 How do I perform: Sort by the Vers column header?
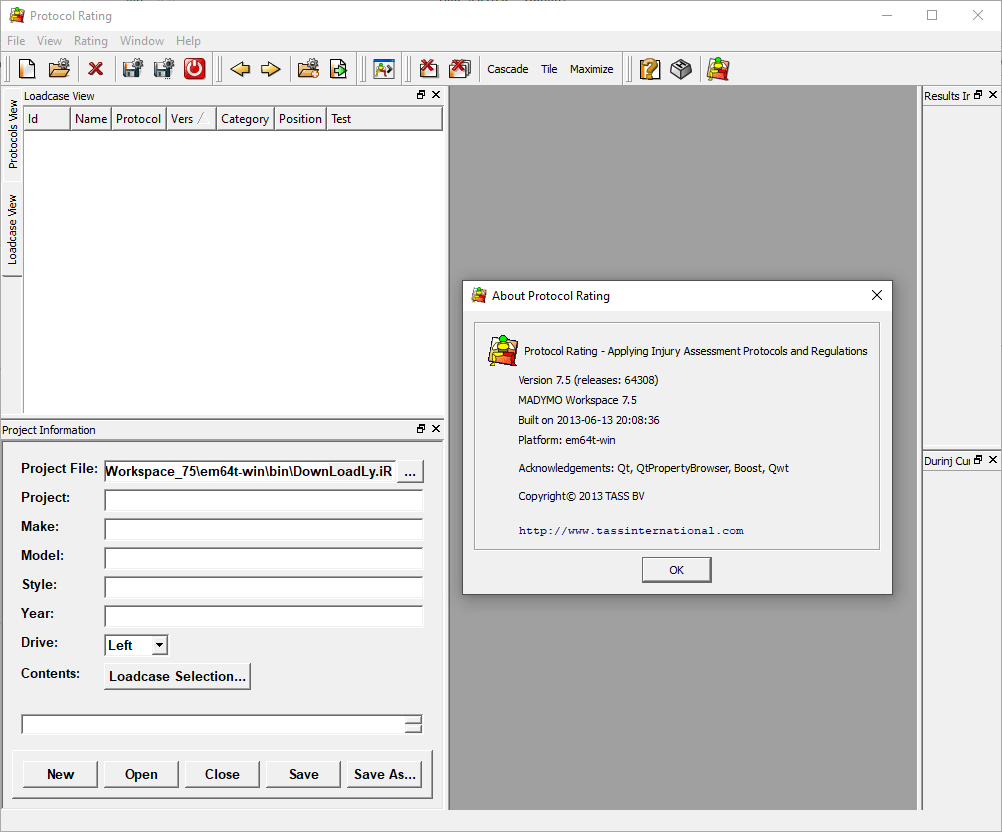click(x=191, y=119)
